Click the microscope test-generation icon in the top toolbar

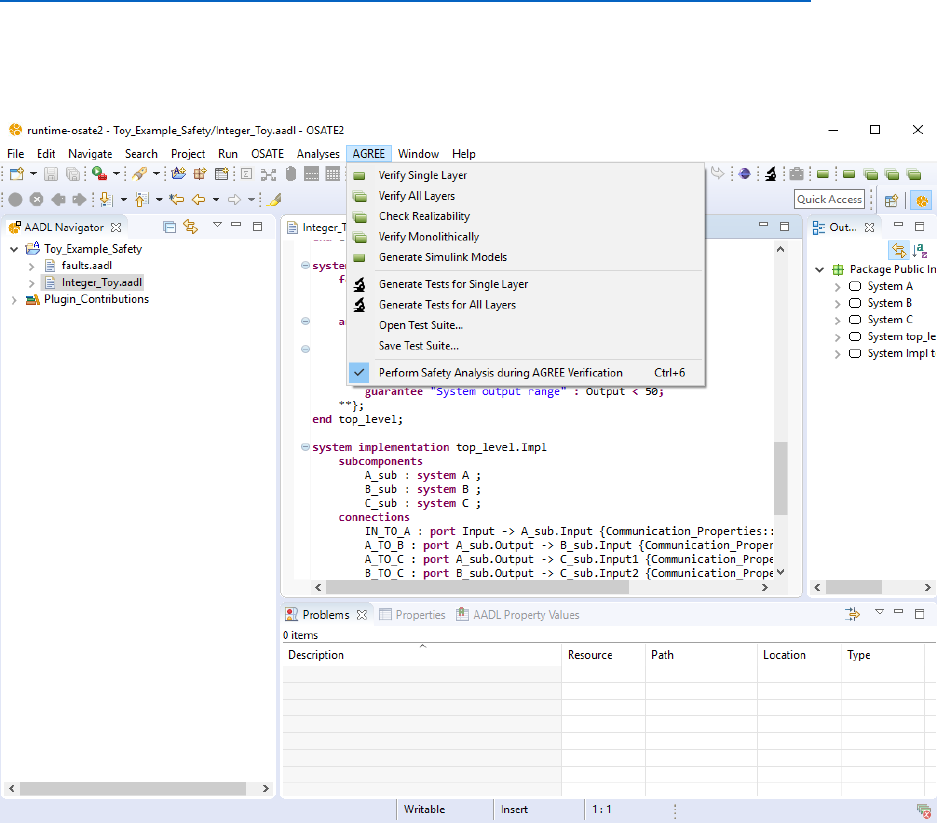click(771, 174)
